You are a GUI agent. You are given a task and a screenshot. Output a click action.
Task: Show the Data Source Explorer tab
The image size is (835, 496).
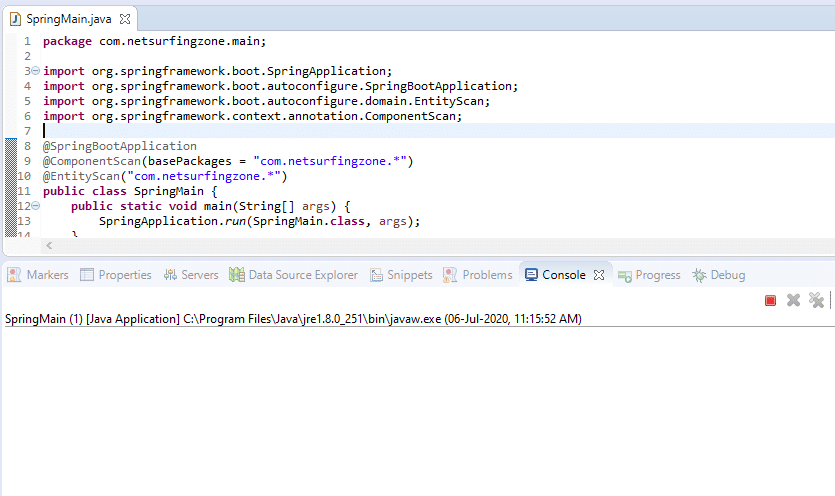coord(293,275)
